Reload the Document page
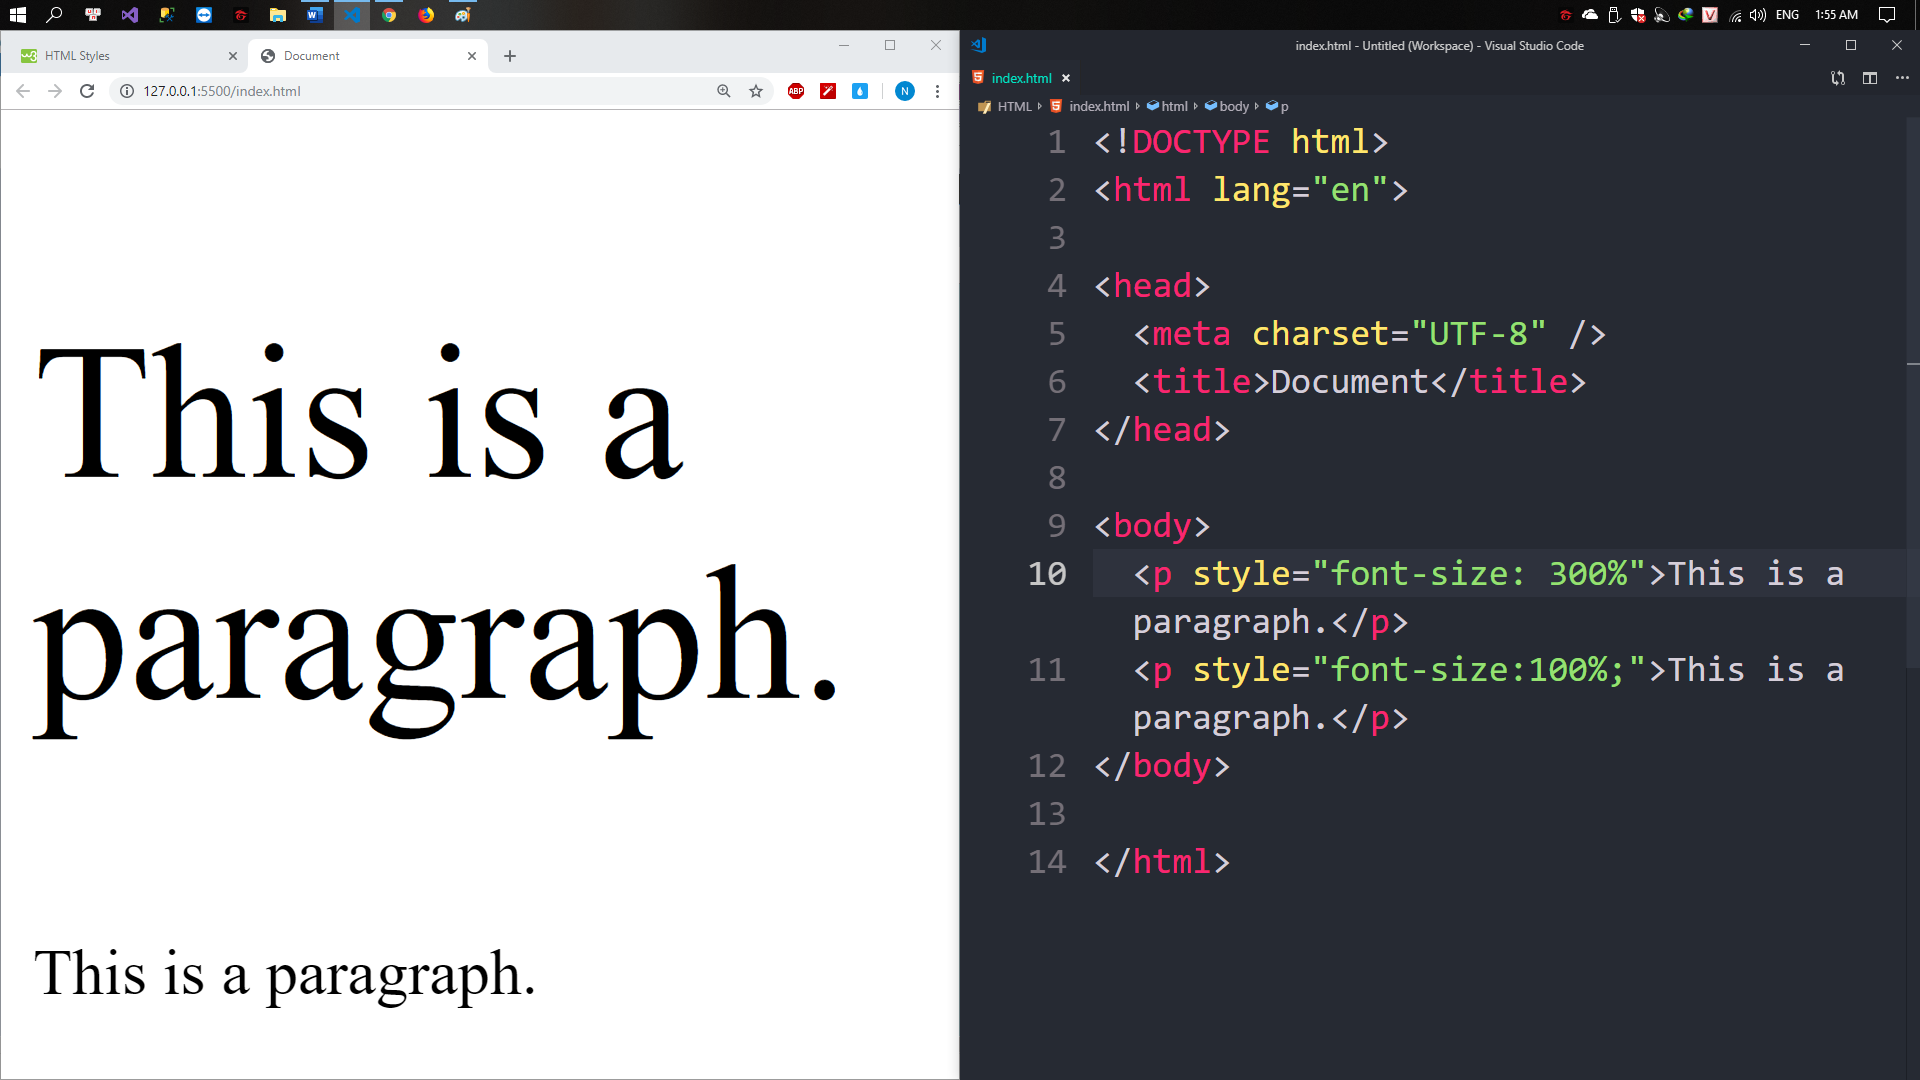1920x1080 pixels. 87,91
